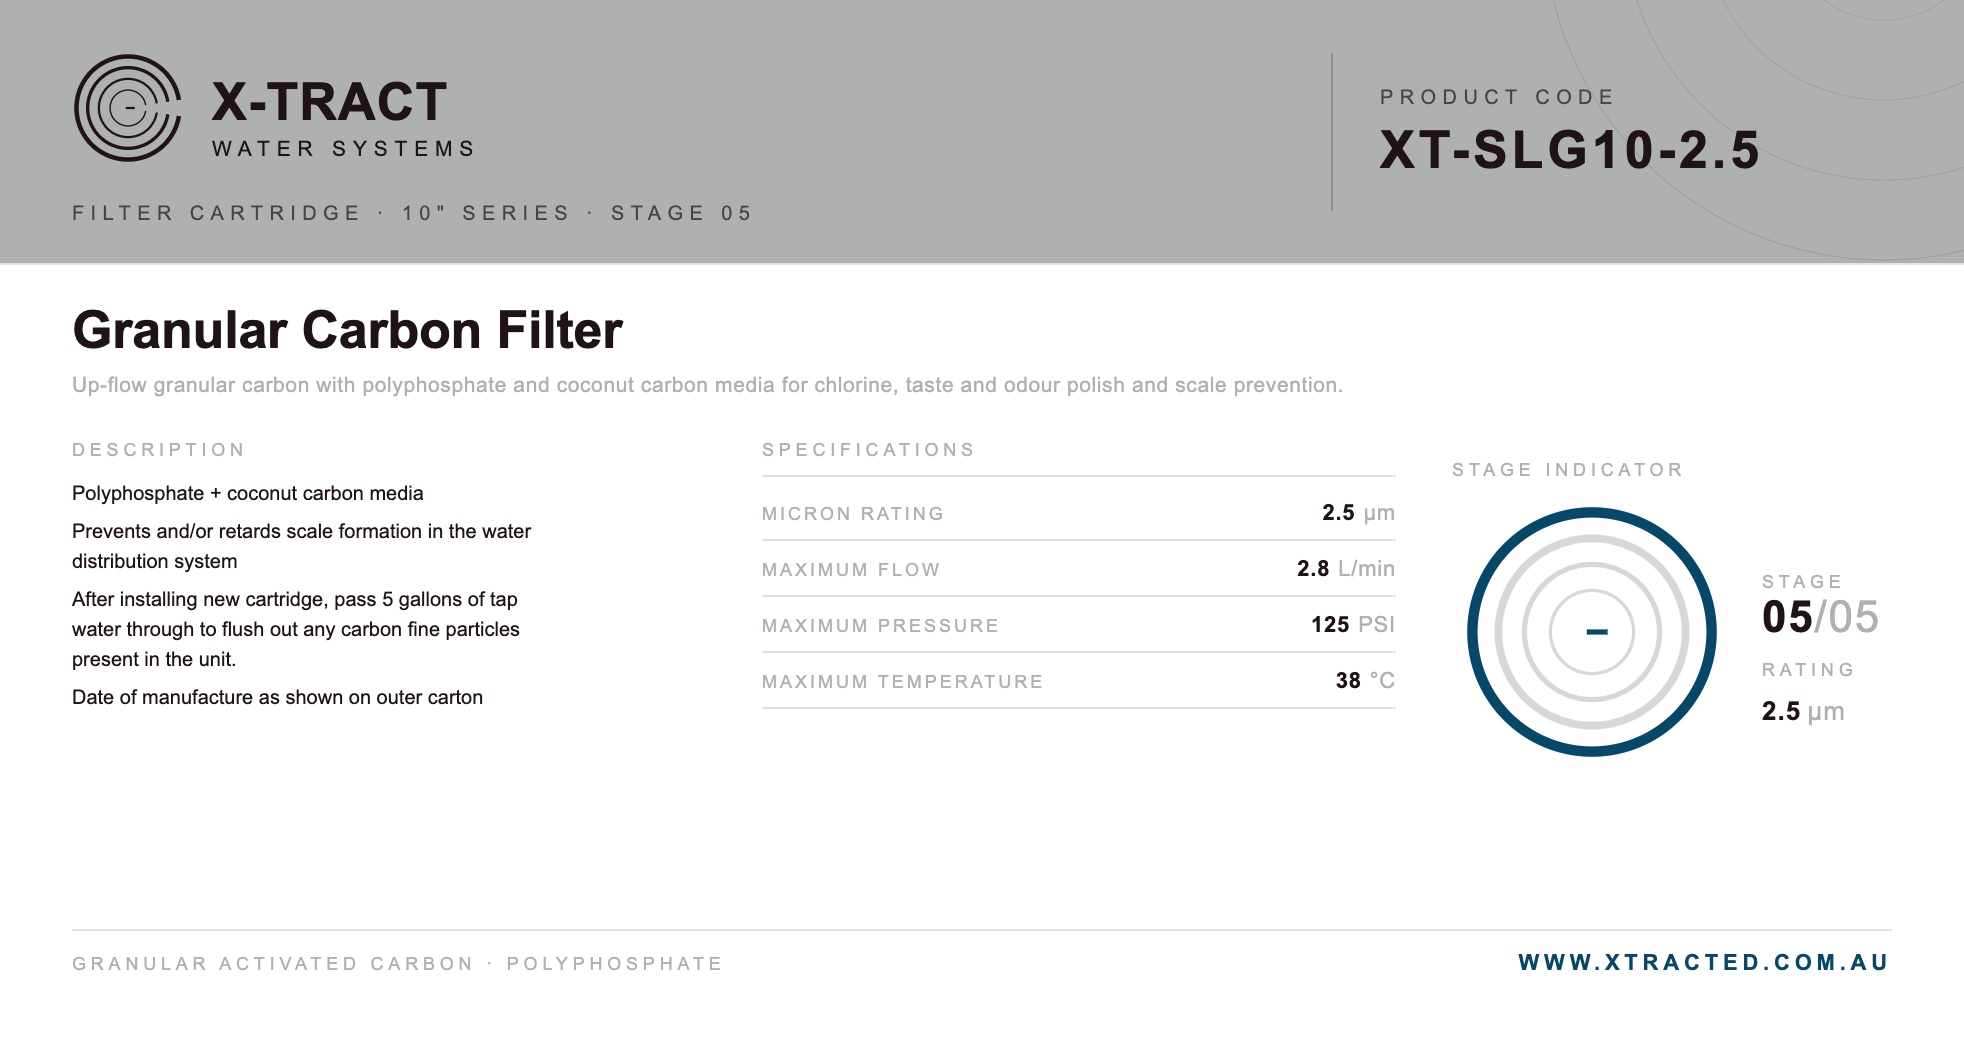Screen dimensions: 1964x1058
Task: Open the www.xtracted.com.au website link
Action: pyautogui.click(x=1703, y=962)
